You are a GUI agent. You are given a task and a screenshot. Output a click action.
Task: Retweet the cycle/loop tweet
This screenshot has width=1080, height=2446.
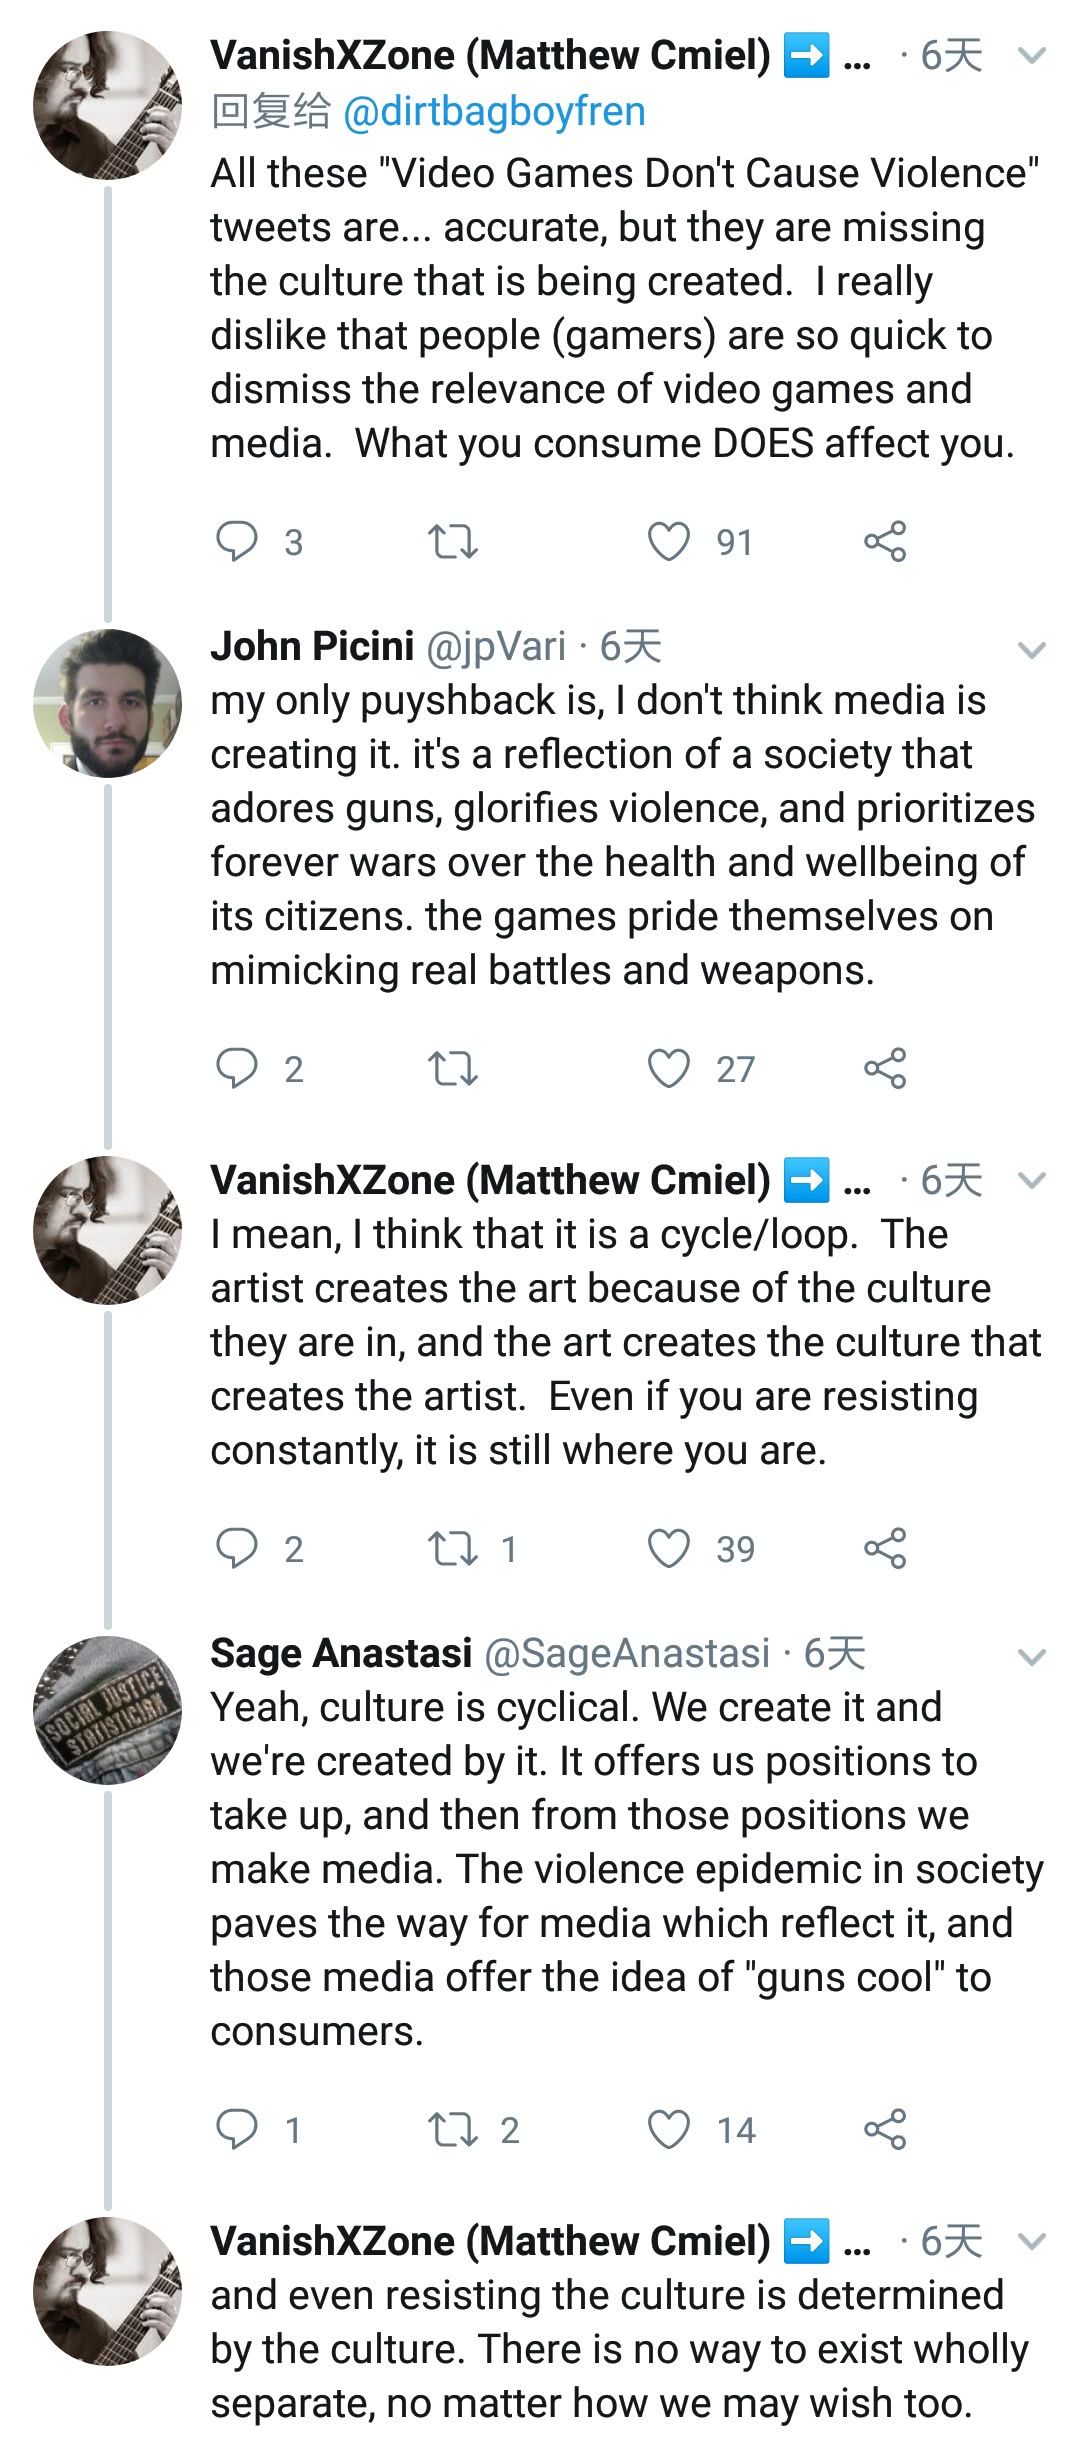(452, 1548)
